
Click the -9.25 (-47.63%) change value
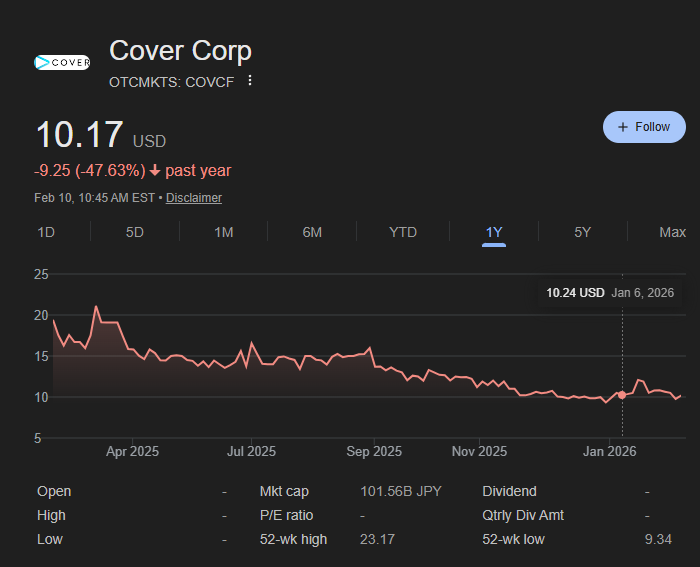[x=90, y=171]
